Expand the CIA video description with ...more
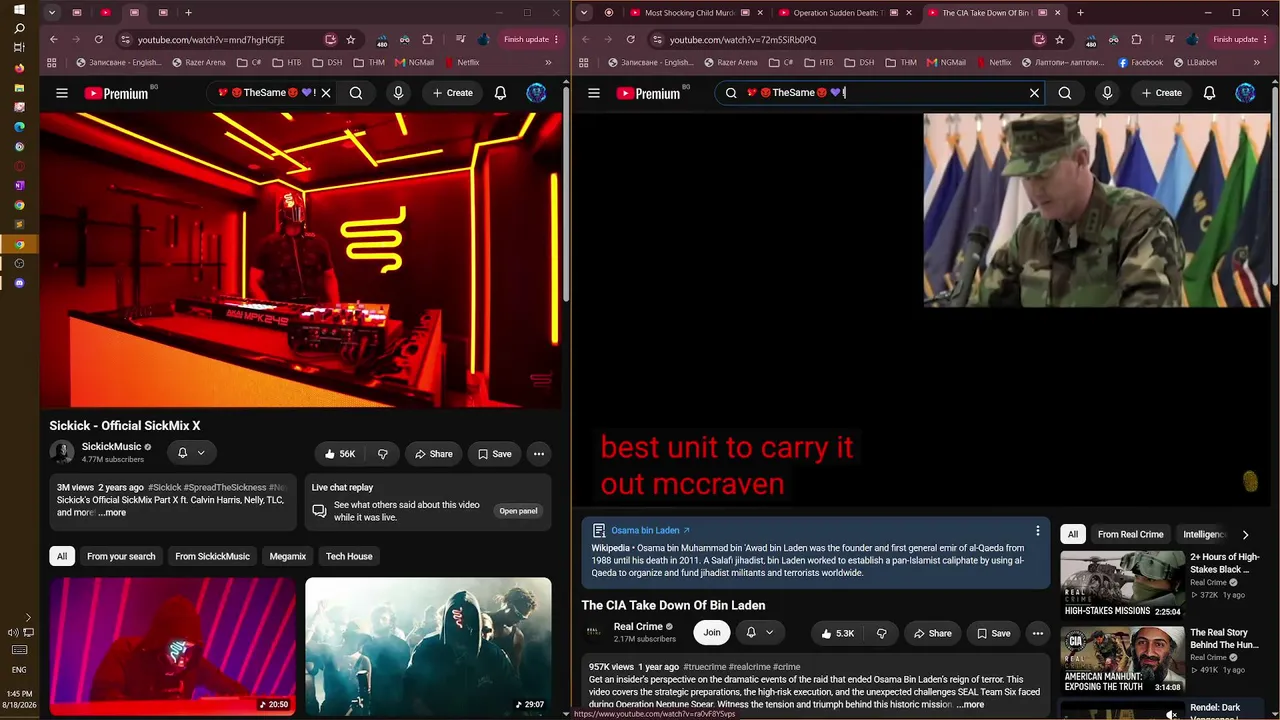 click(970, 704)
